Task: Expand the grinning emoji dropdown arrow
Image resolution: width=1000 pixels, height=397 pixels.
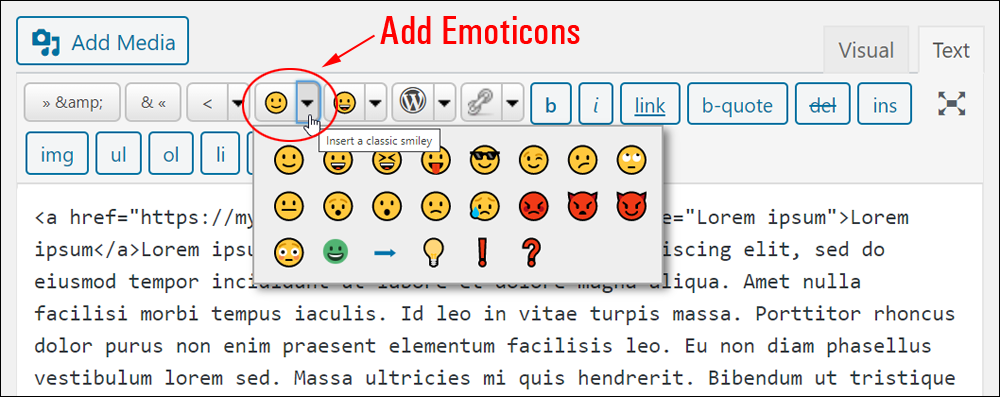Action: tap(376, 103)
